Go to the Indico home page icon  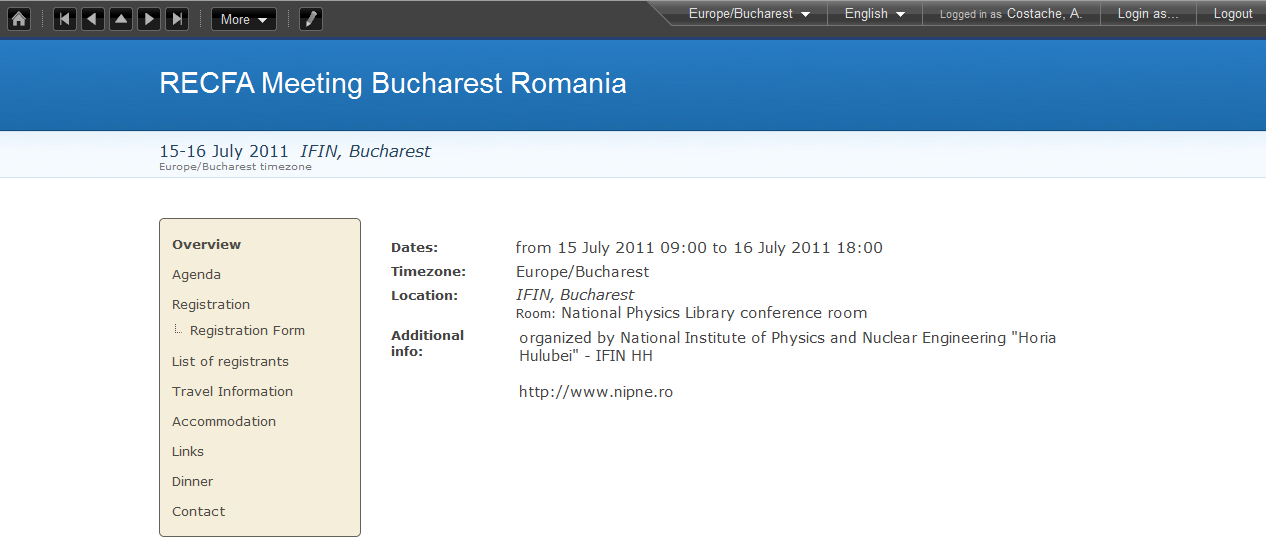click(x=19, y=19)
